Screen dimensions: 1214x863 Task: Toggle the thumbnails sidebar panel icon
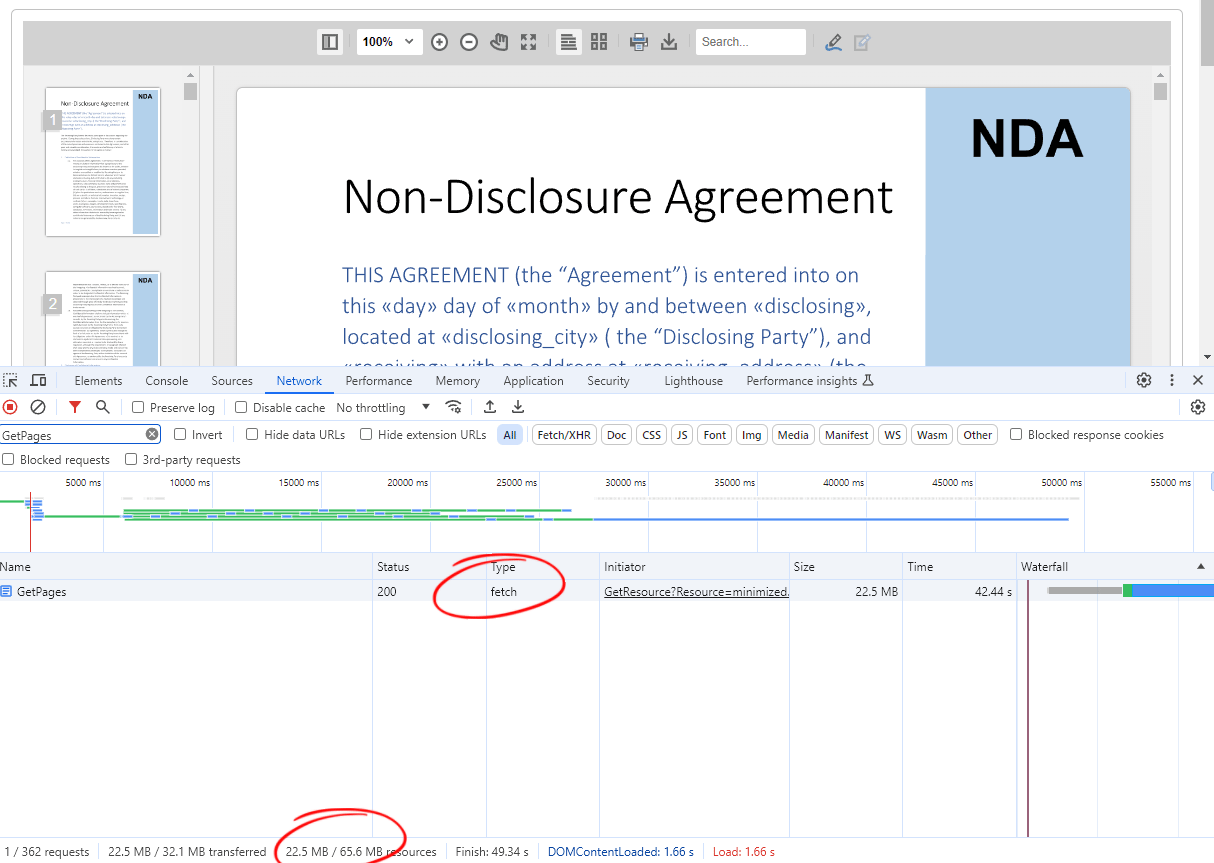click(329, 42)
